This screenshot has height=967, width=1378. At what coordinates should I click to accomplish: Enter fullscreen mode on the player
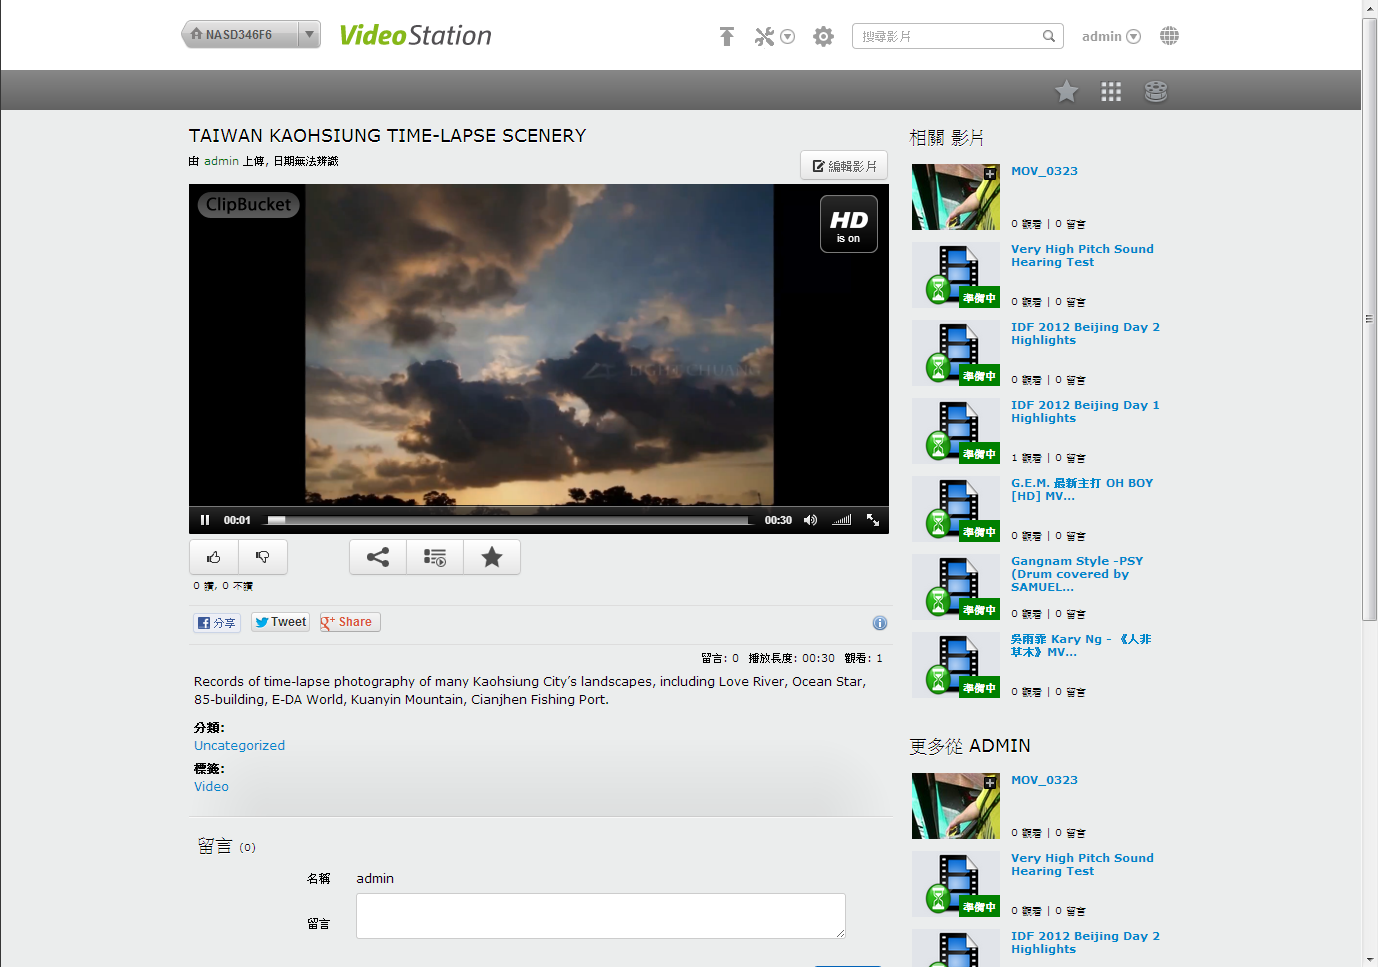click(873, 520)
